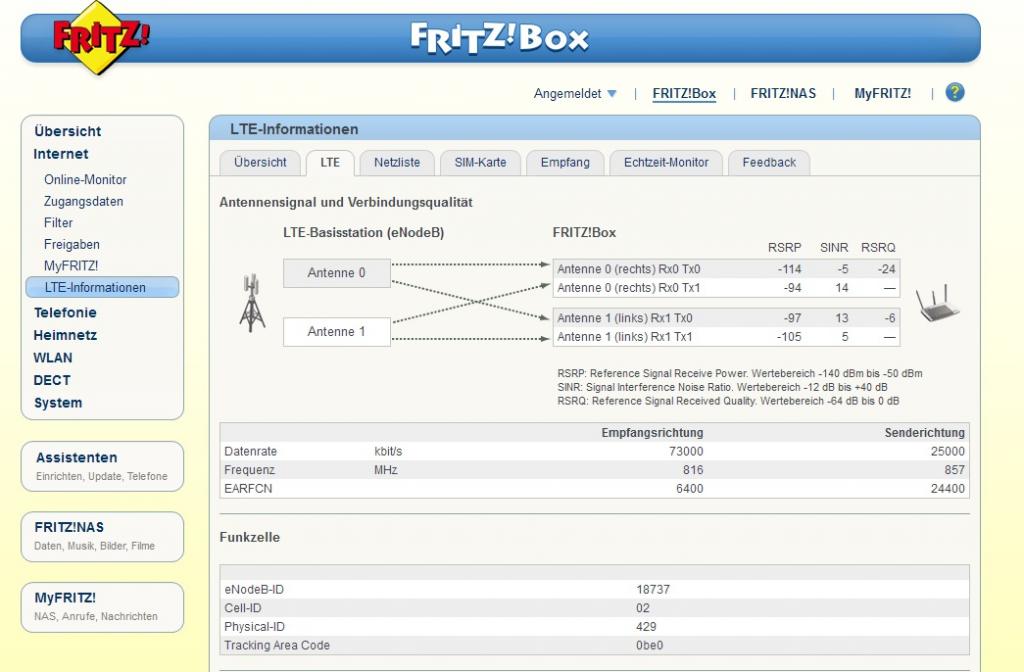Viewport: 1024px width, 672px height.
Task: Click the Antenne 0 base station box
Action: (336, 273)
